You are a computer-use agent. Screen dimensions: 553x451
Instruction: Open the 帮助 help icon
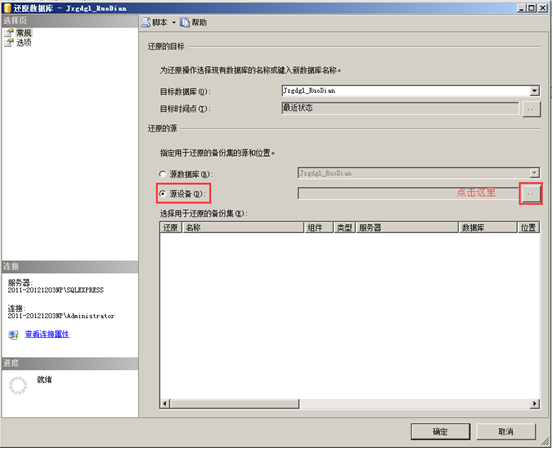coord(184,23)
